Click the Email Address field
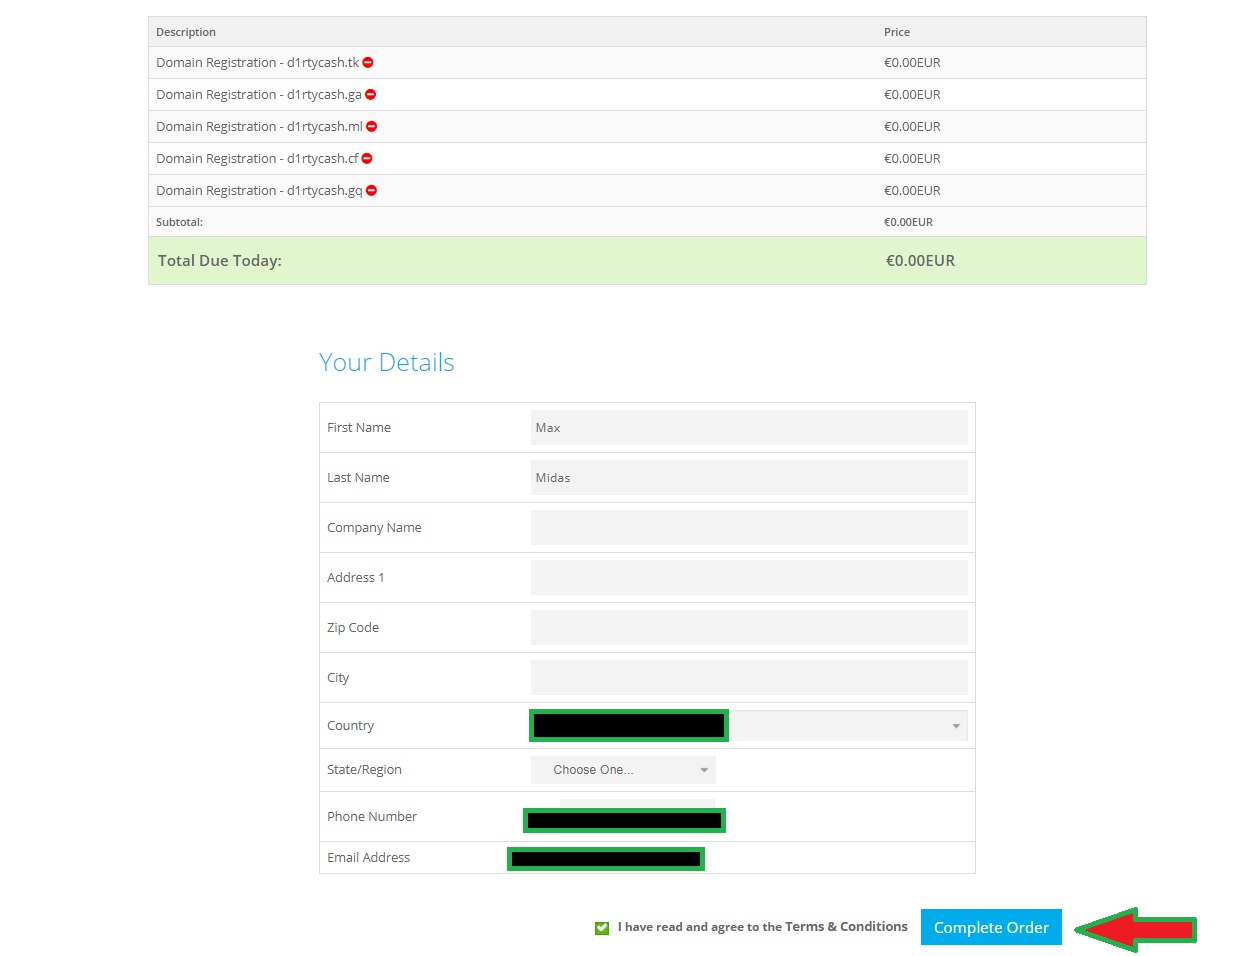1258x956 pixels. pyautogui.click(x=606, y=859)
